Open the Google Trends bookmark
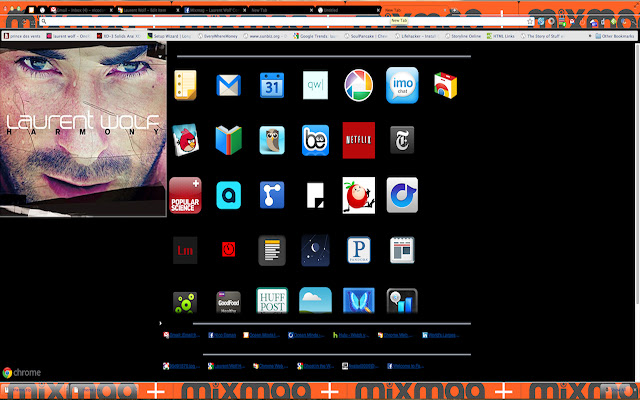The height and width of the screenshot is (400, 640). [x=316, y=36]
